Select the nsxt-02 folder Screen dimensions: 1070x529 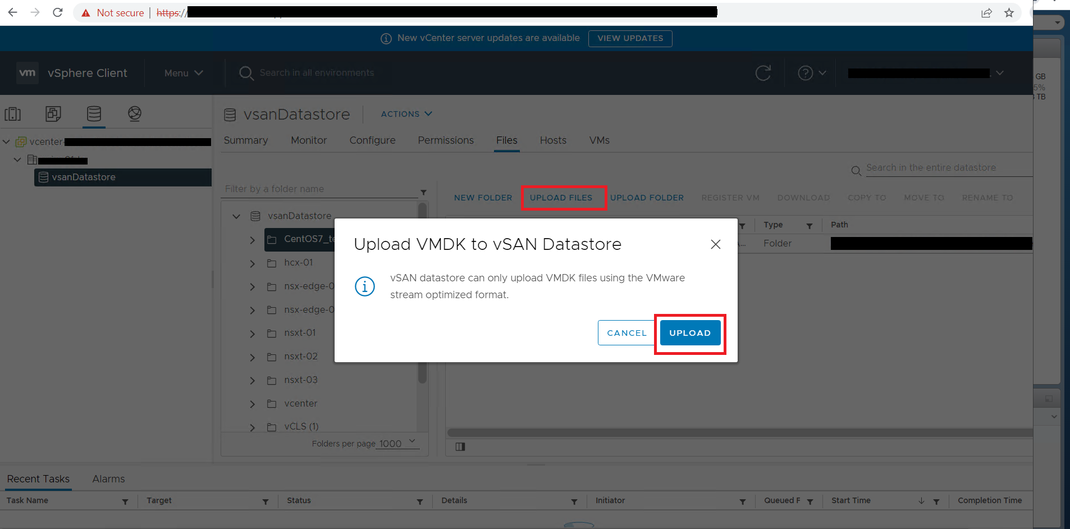(x=300, y=357)
